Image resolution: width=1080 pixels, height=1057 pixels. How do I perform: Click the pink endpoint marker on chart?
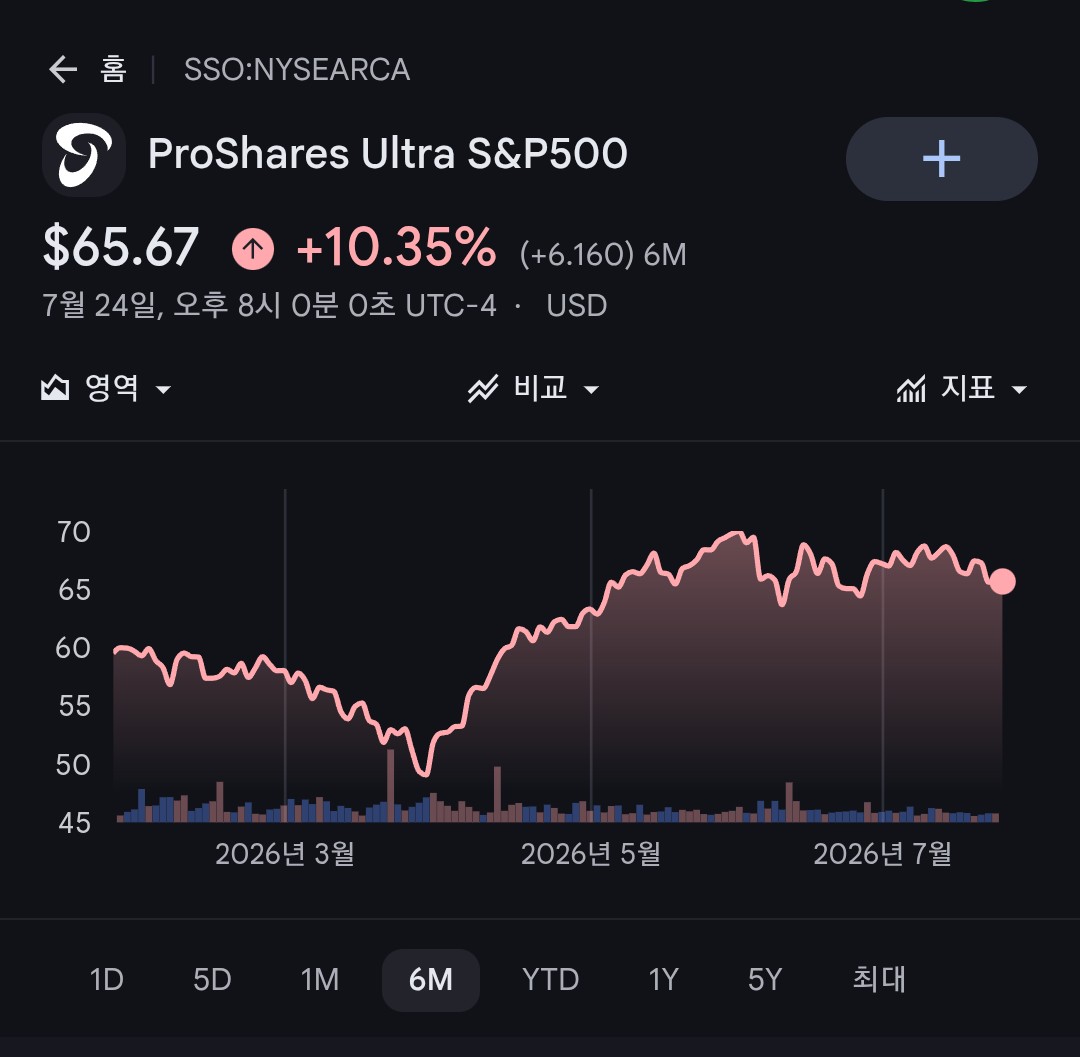(1002, 581)
